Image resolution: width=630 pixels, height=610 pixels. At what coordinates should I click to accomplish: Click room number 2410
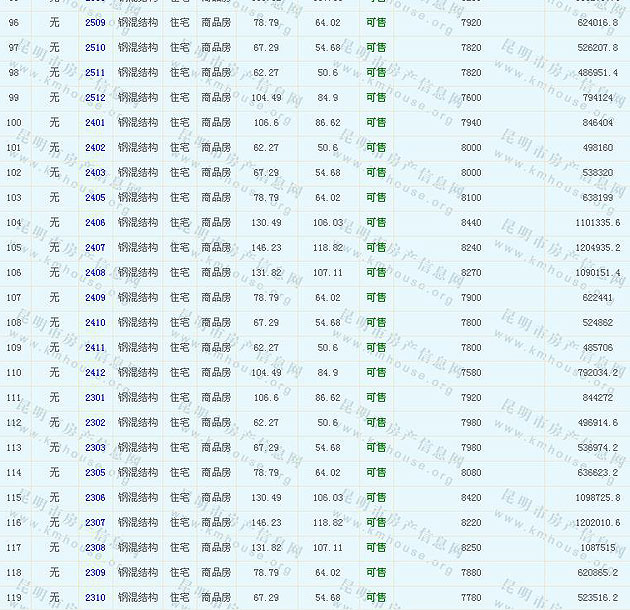click(x=95, y=322)
